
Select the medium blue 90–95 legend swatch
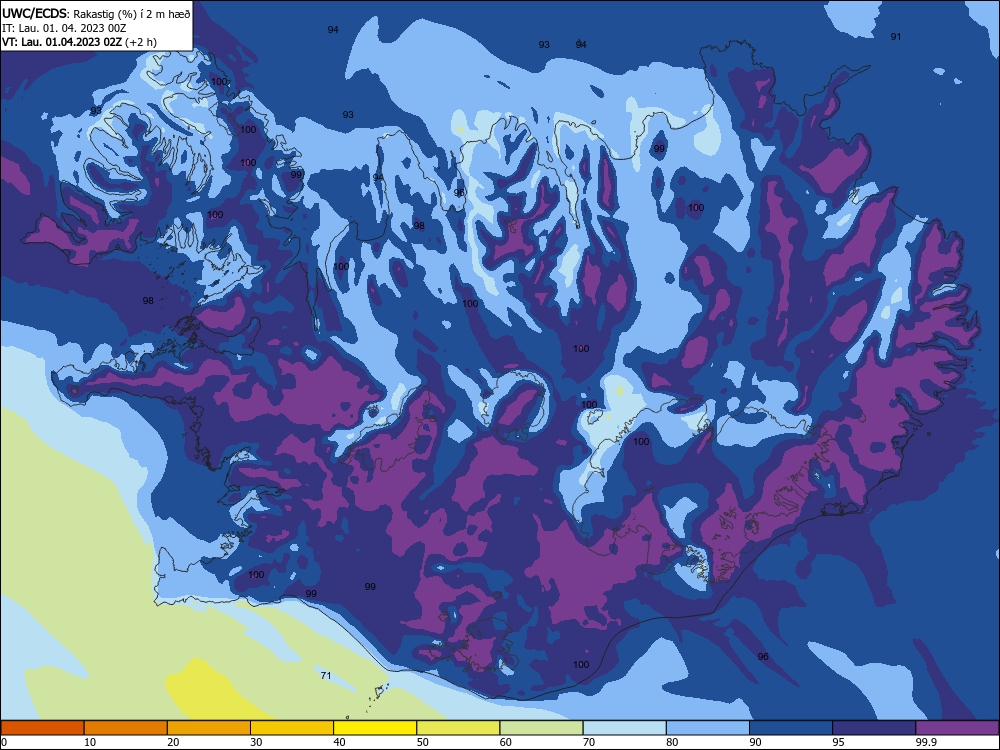[791, 728]
